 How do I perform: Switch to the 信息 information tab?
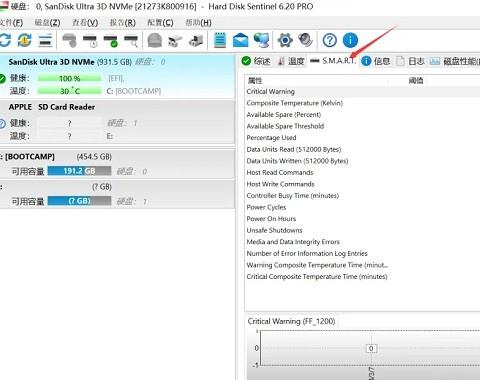click(x=376, y=61)
